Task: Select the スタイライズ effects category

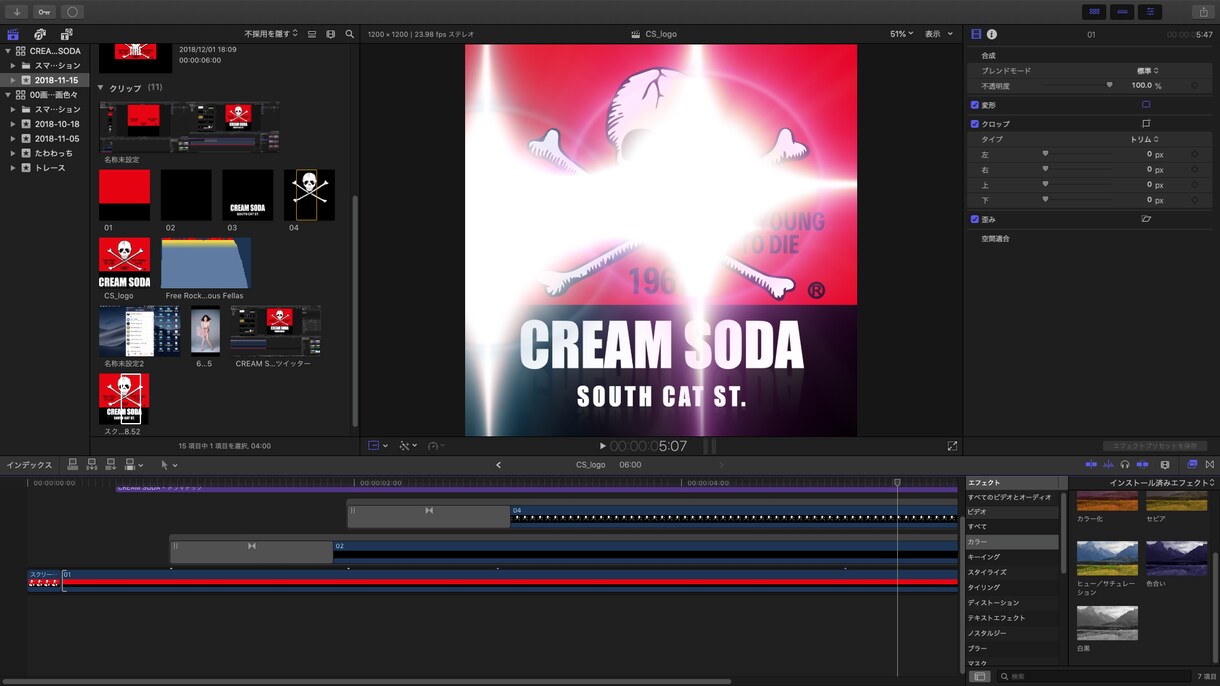Action: pyautogui.click(x=1012, y=572)
